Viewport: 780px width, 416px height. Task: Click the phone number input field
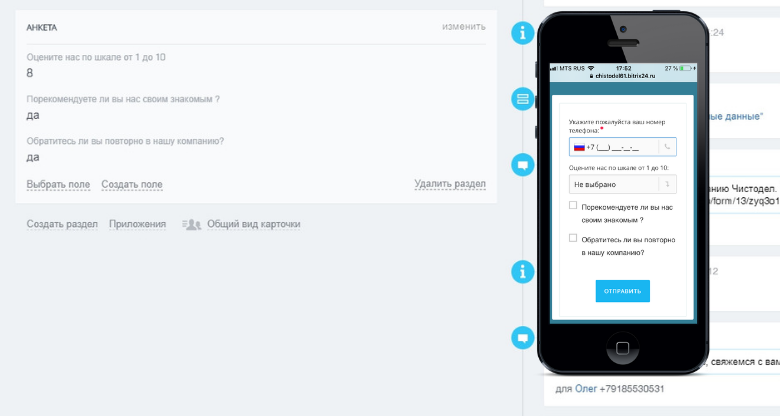point(622,147)
